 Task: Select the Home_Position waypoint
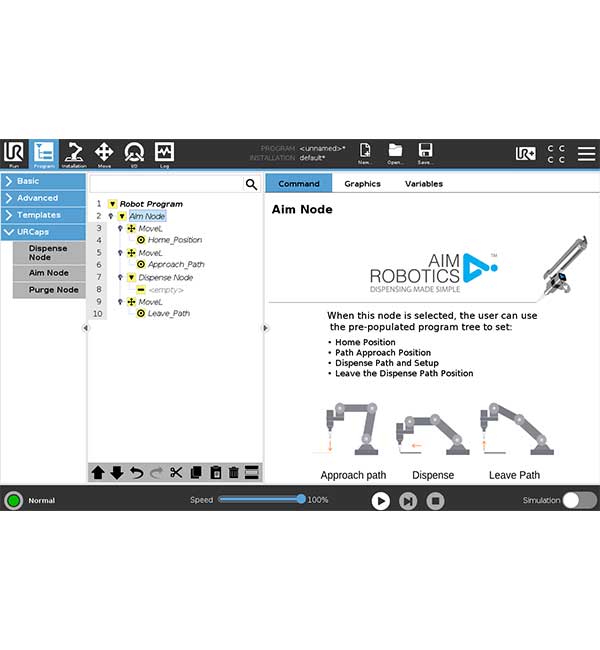click(175, 240)
